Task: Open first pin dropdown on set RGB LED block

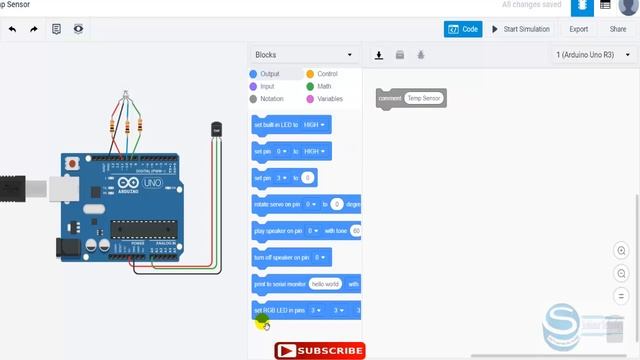Action: pyautogui.click(x=316, y=311)
